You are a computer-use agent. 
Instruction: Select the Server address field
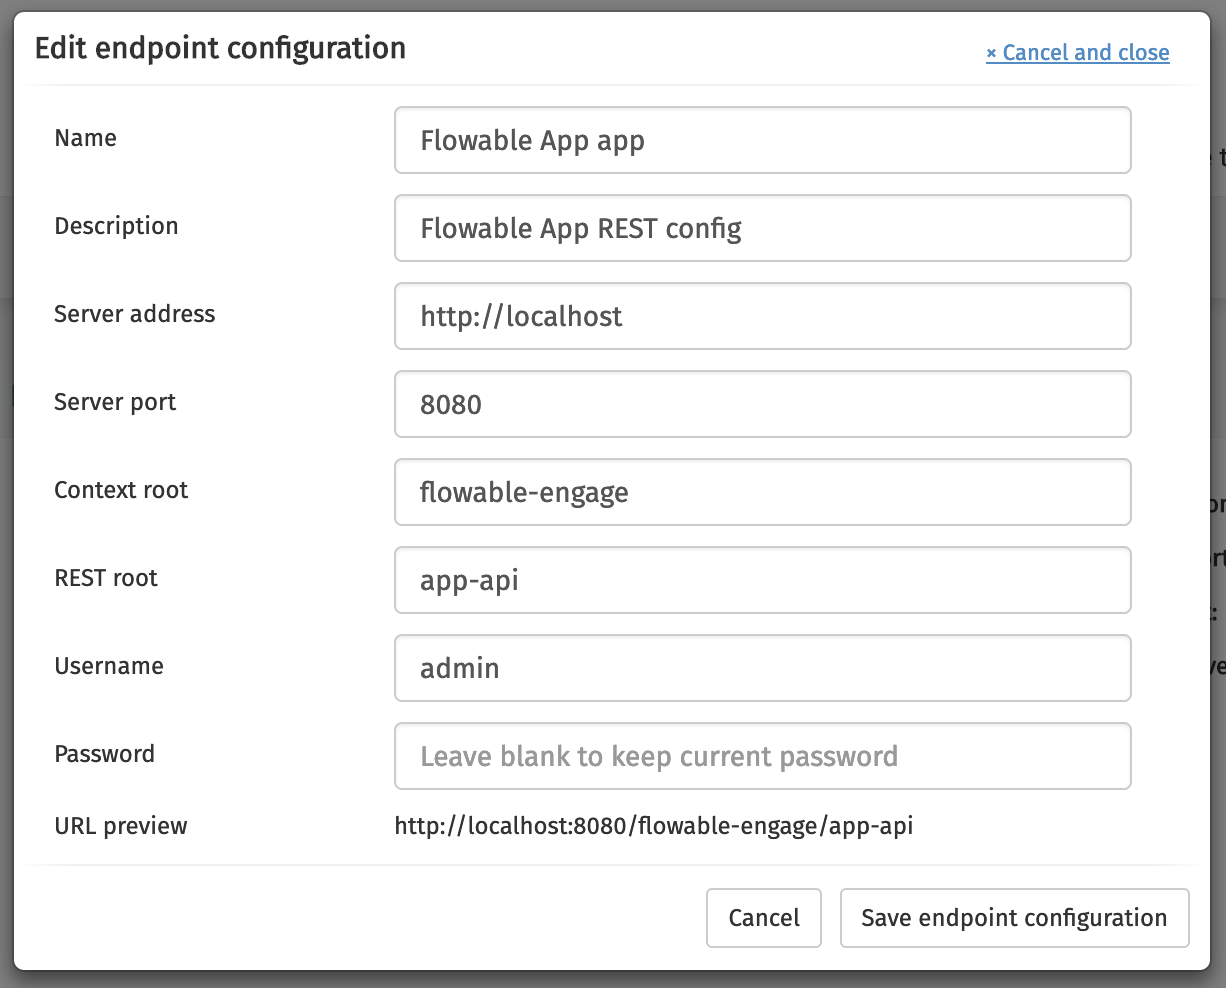click(762, 316)
